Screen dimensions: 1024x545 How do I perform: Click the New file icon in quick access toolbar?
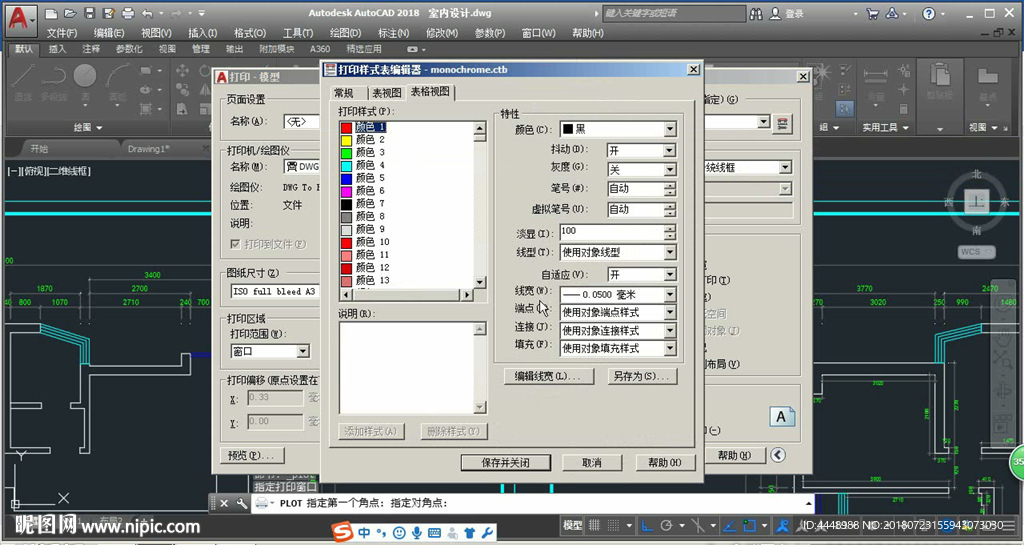click(52, 13)
